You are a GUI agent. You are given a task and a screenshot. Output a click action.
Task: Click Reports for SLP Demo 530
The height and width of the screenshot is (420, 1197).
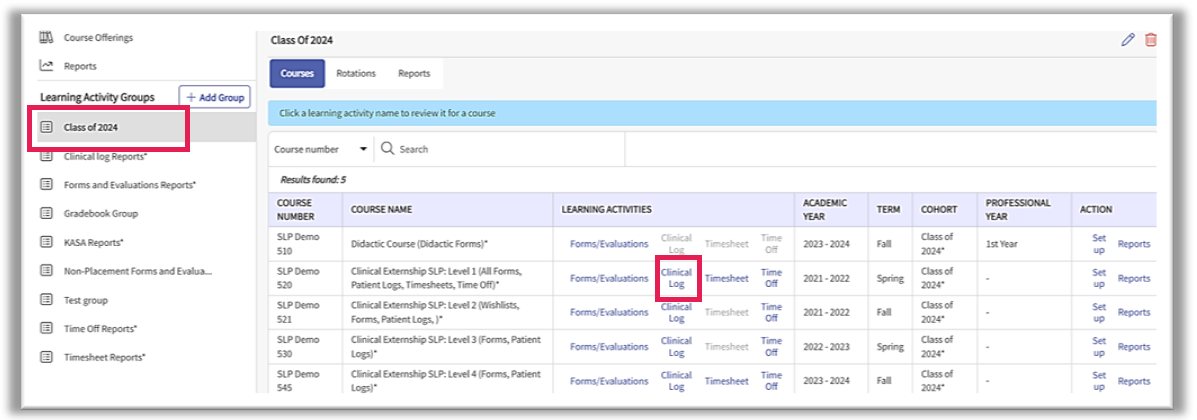(1134, 347)
